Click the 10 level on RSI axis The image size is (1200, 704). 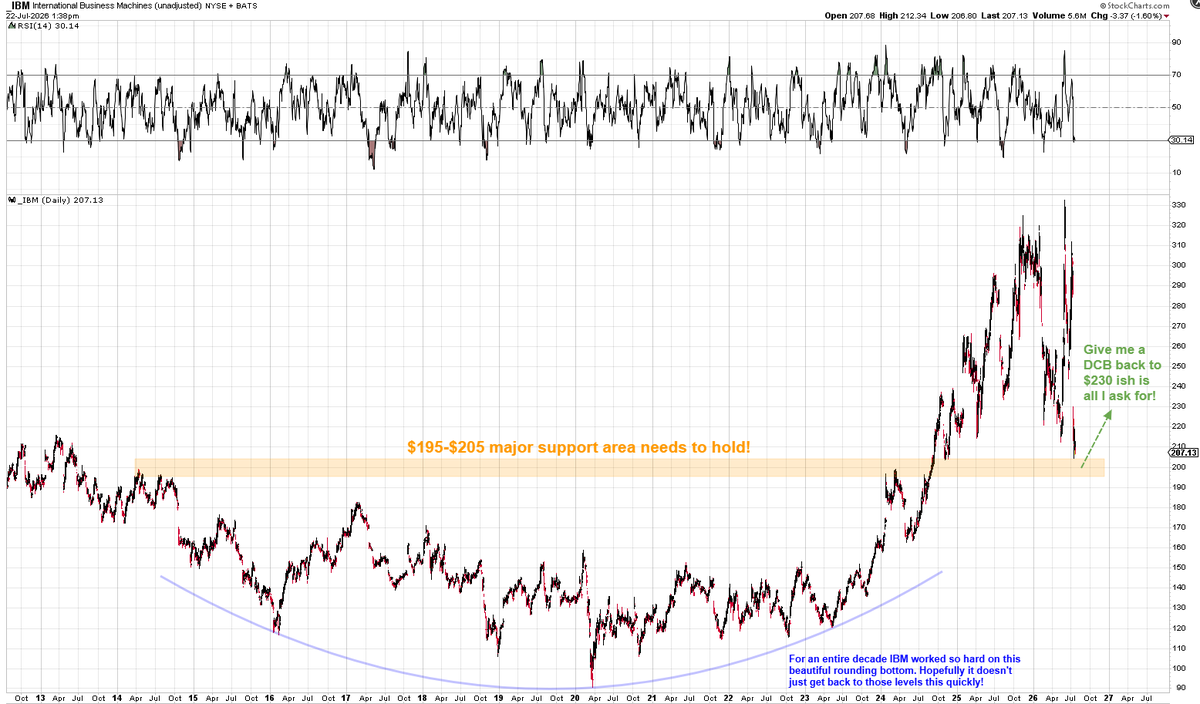point(1176,173)
